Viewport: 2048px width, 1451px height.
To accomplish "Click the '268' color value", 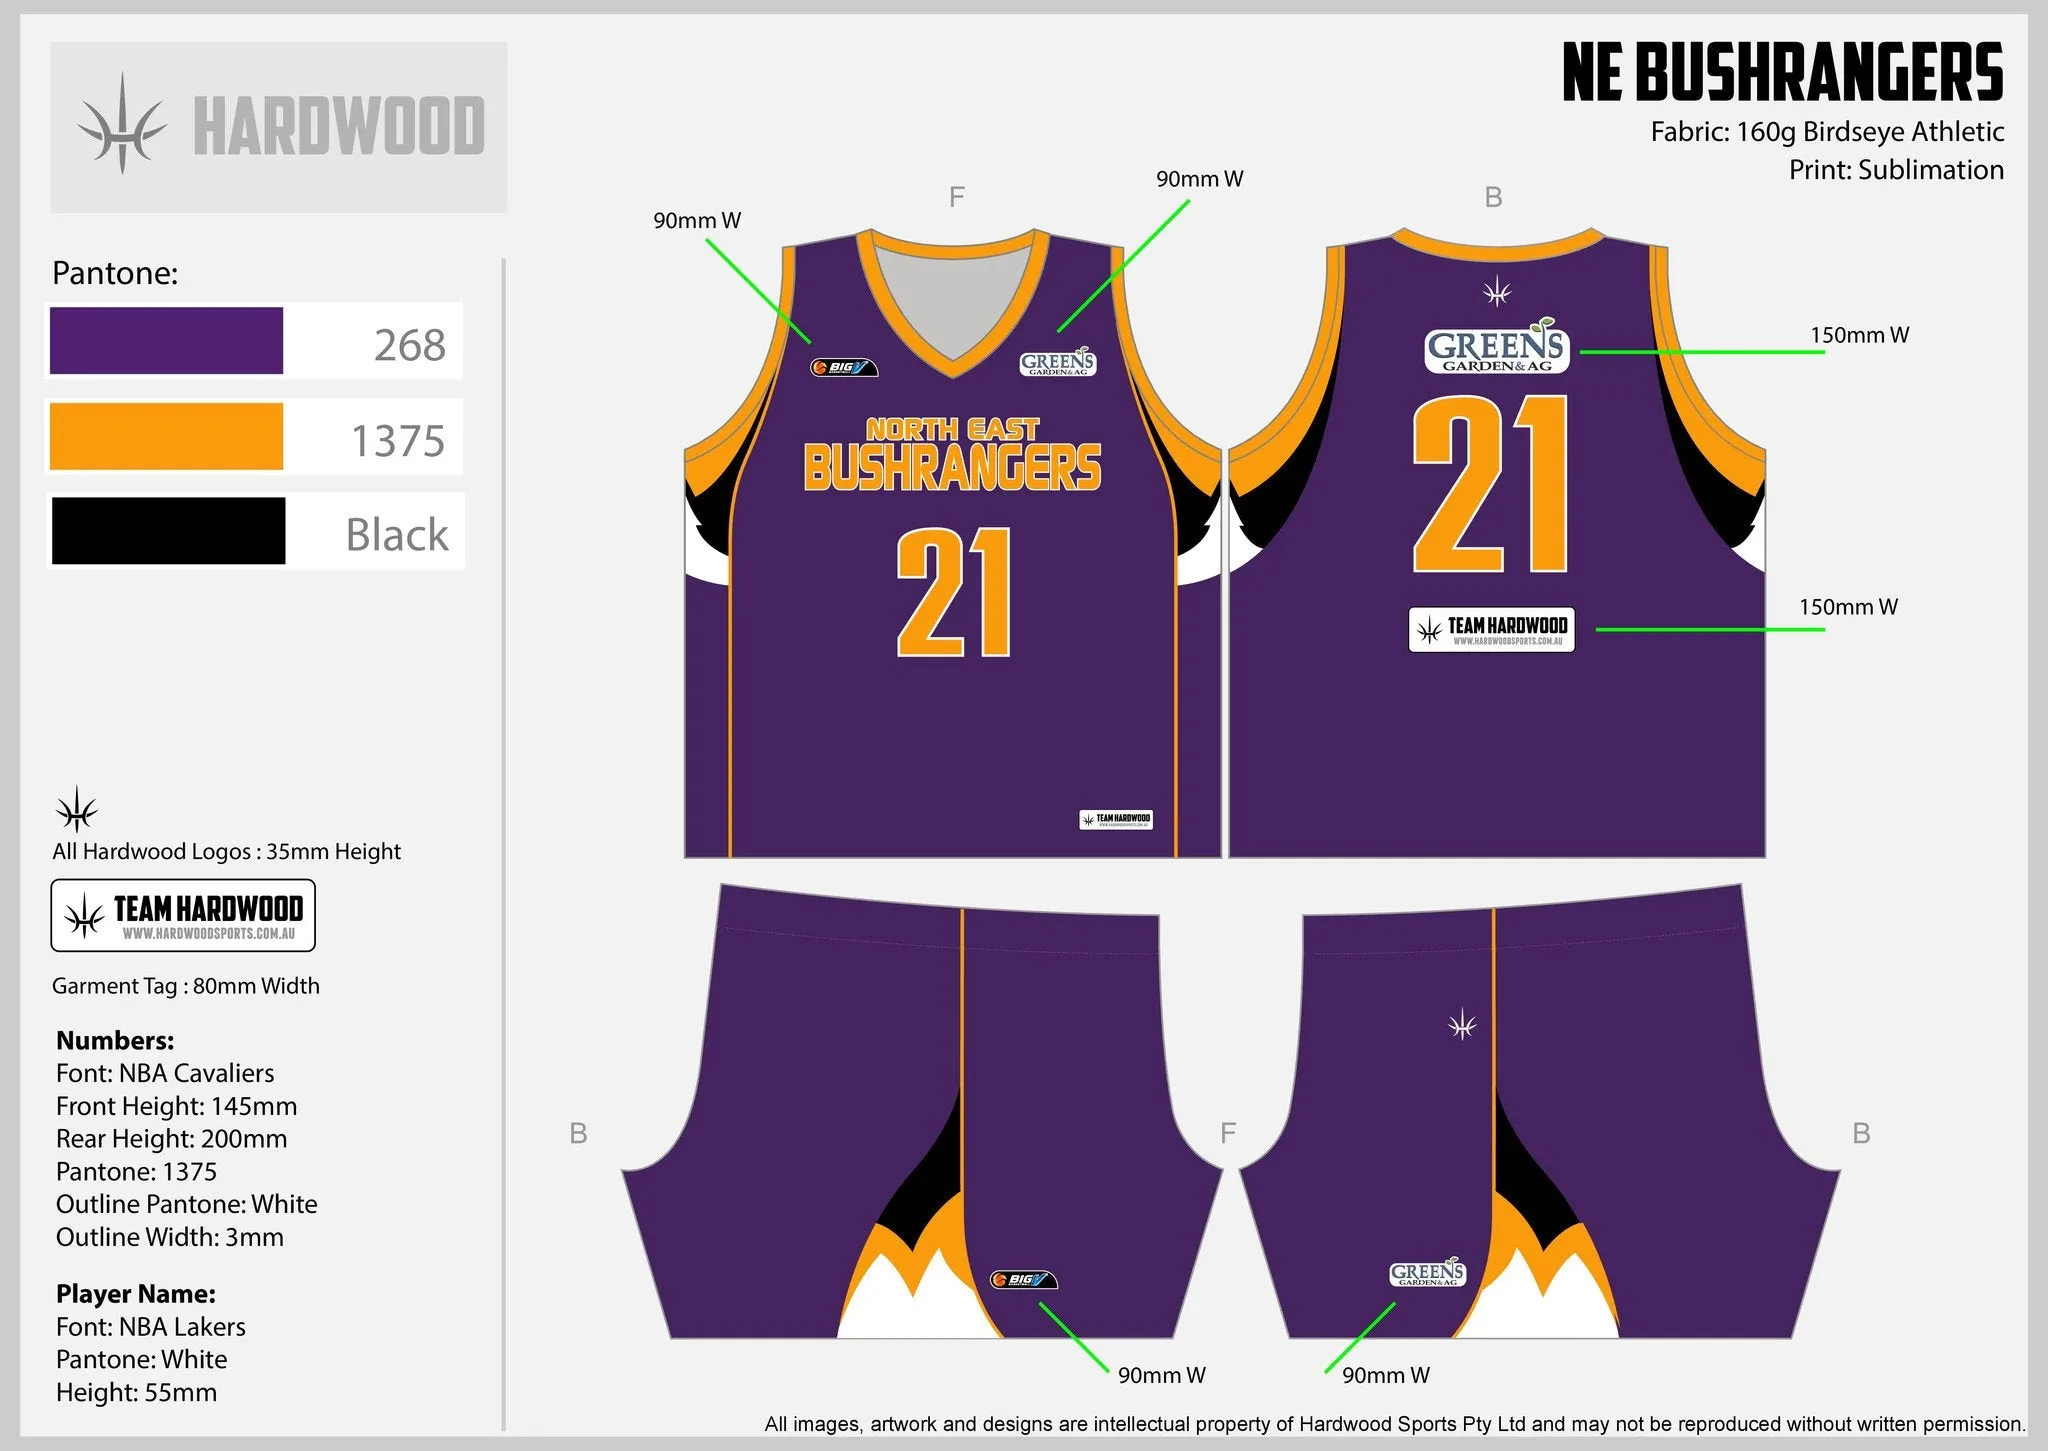I will [x=410, y=345].
